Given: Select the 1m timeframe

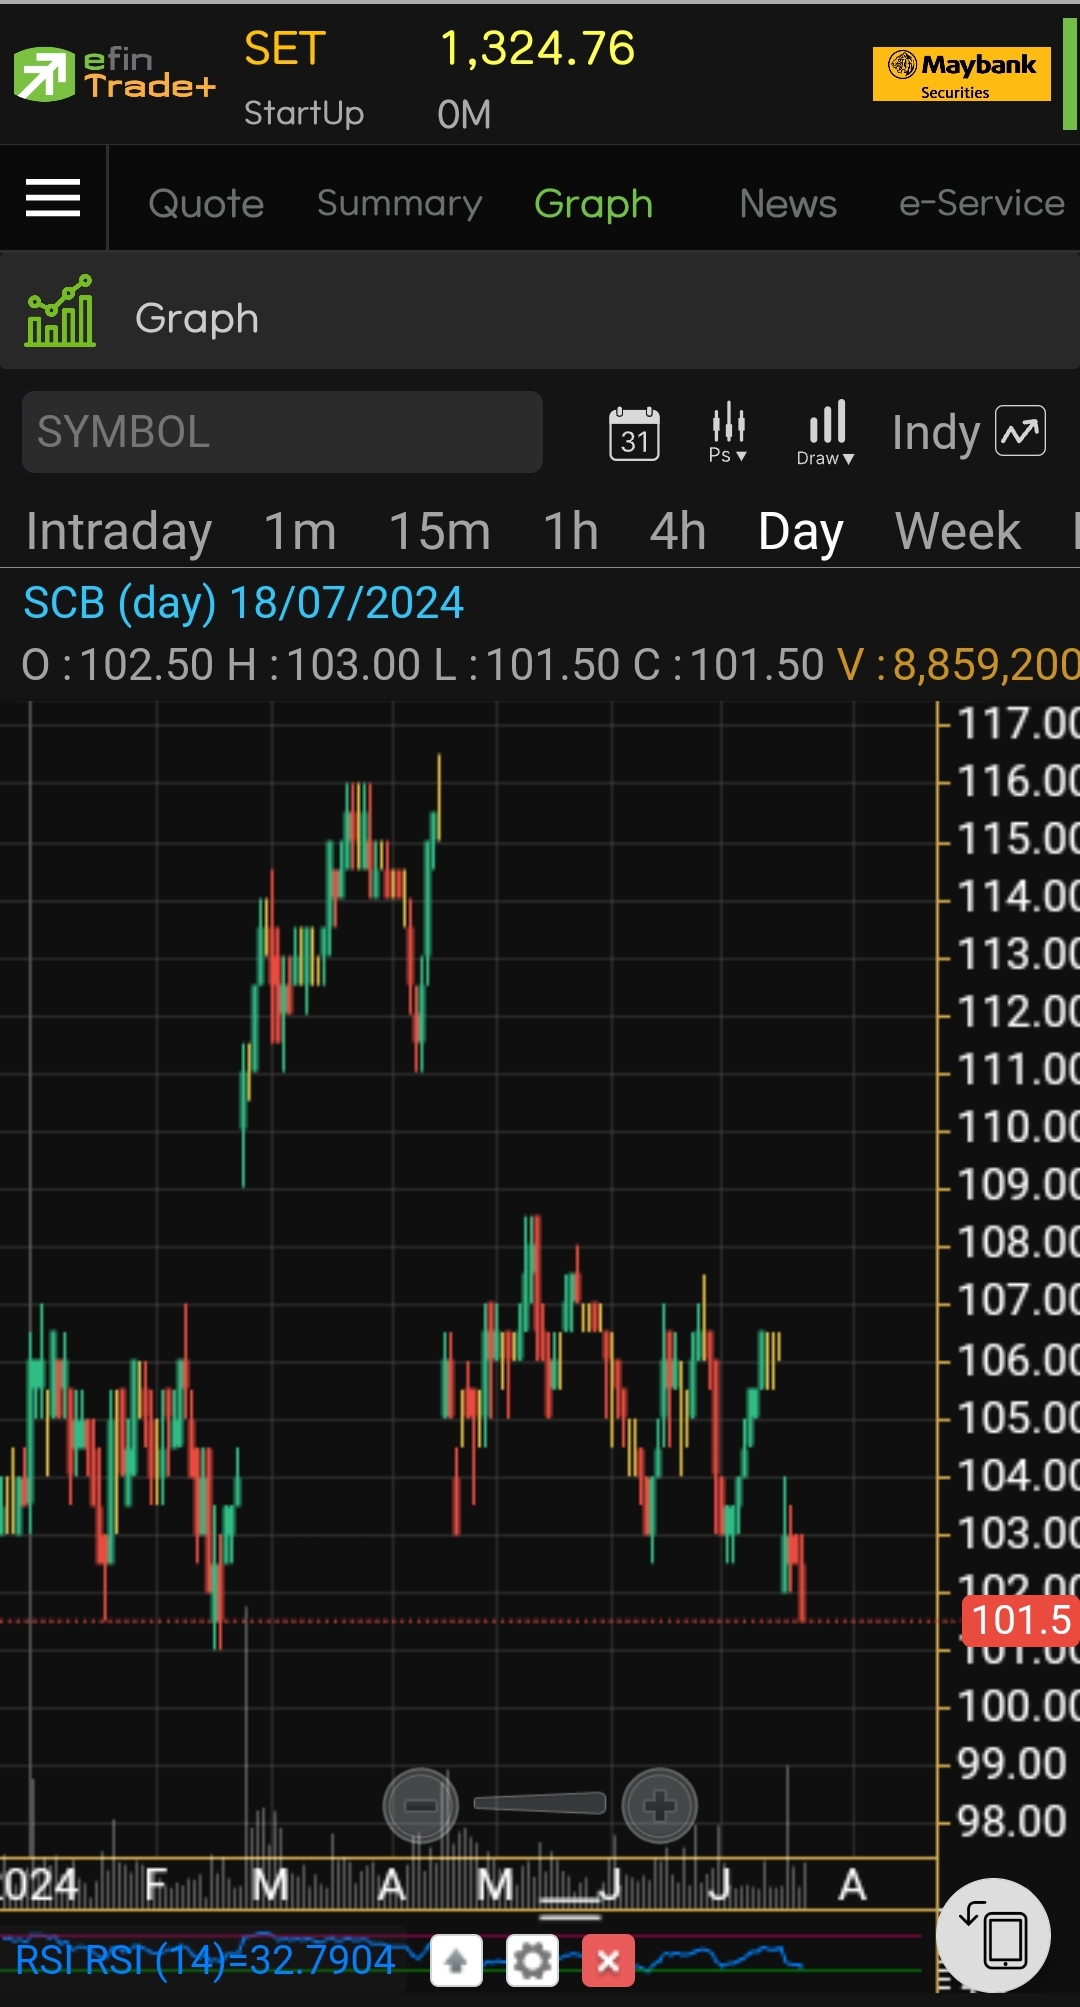Looking at the screenshot, I should coord(300,531).
